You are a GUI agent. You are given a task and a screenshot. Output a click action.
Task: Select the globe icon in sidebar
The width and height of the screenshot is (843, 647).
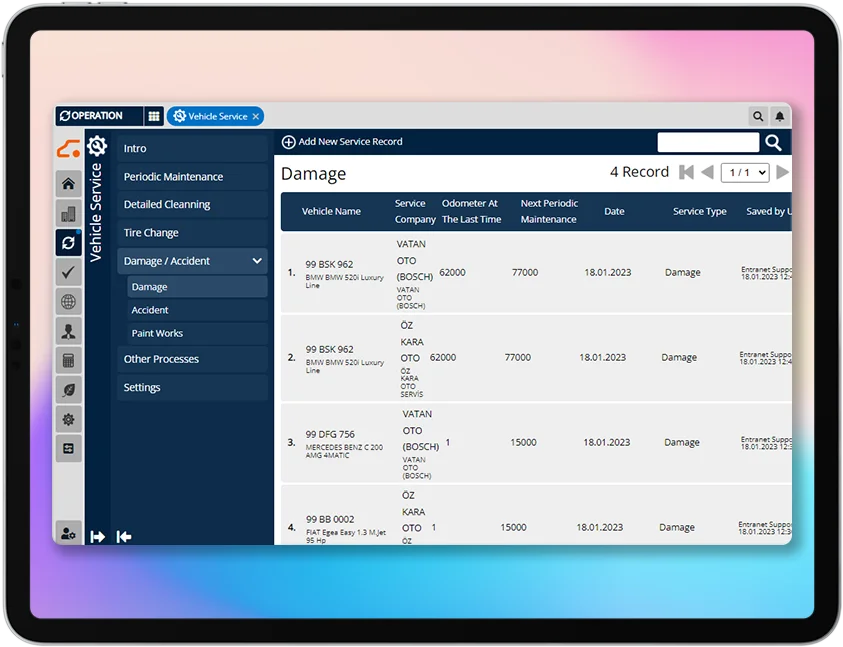(68, 302)
